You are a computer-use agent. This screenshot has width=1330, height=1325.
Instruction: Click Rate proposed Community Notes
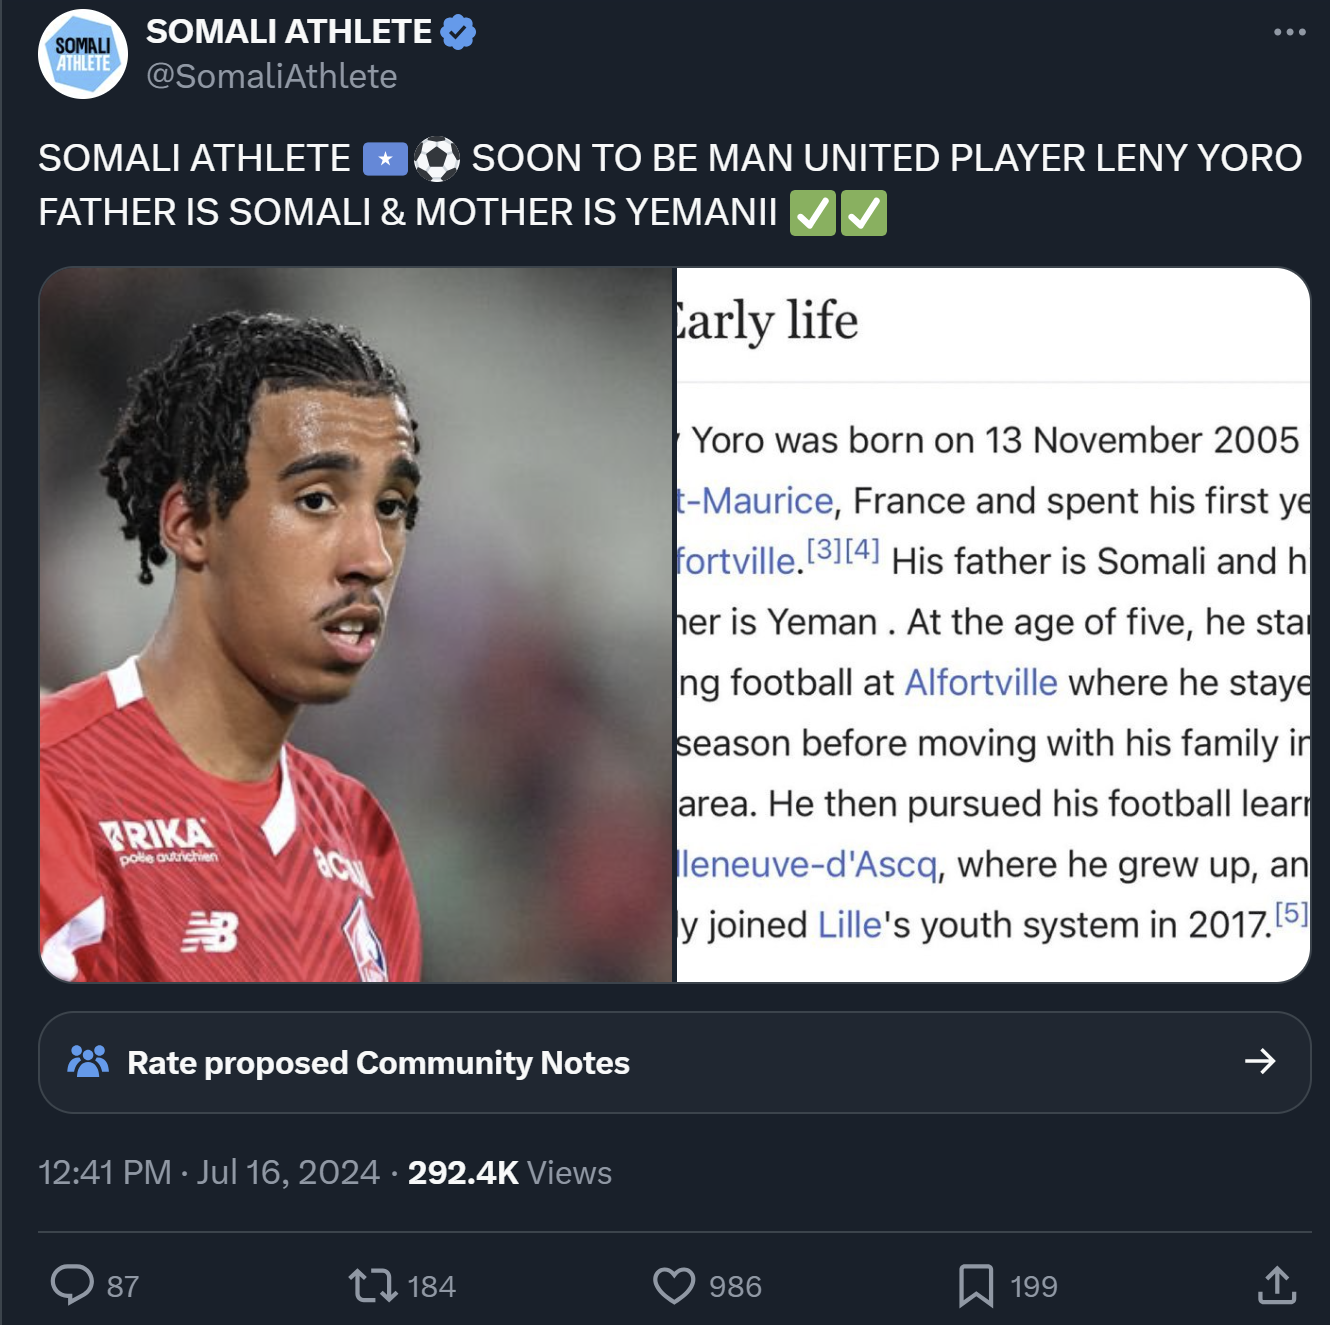click(x=378, y=1062)
